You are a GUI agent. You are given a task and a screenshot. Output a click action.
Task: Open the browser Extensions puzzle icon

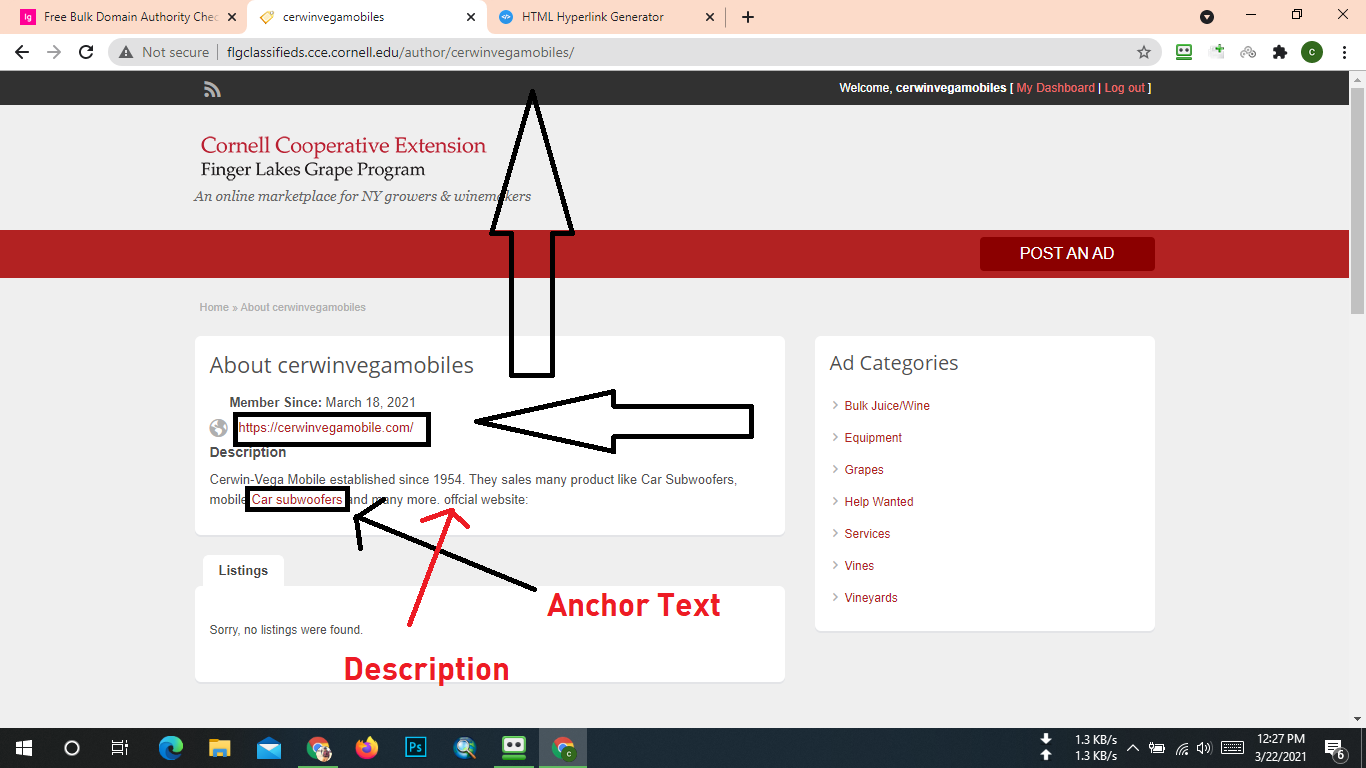(x=1279, y=52)
